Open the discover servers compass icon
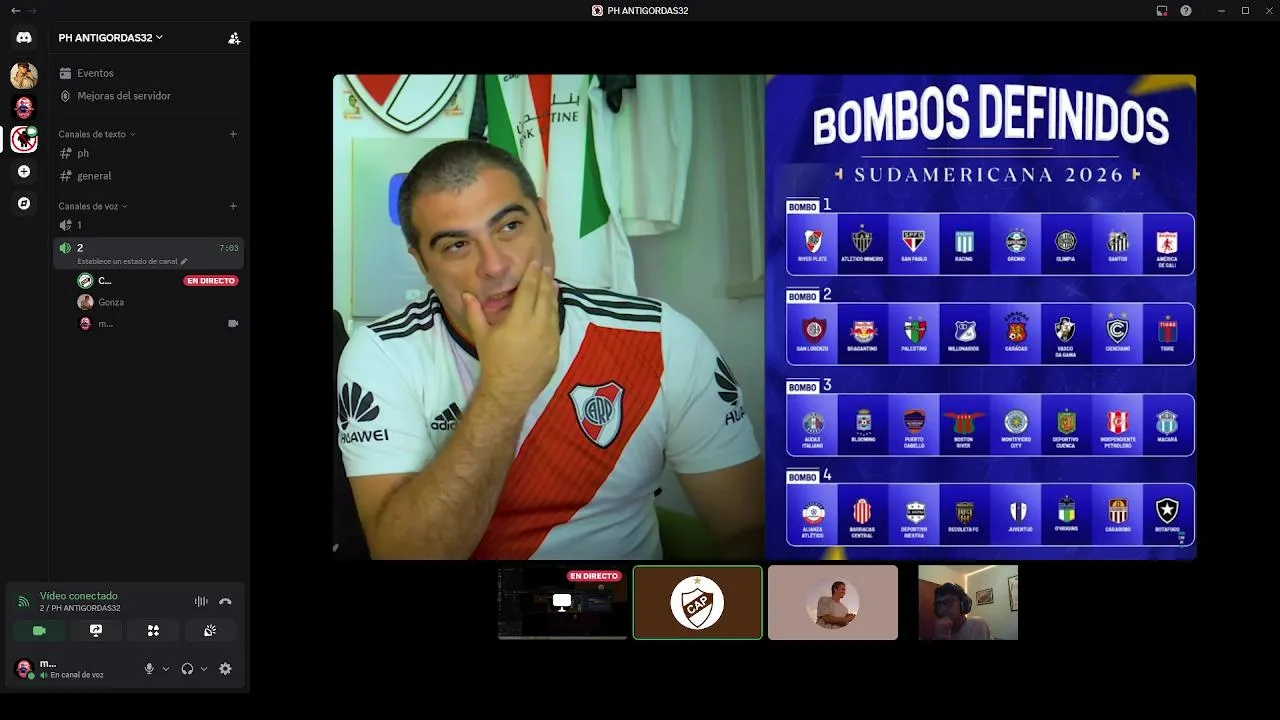 [24, 204]
